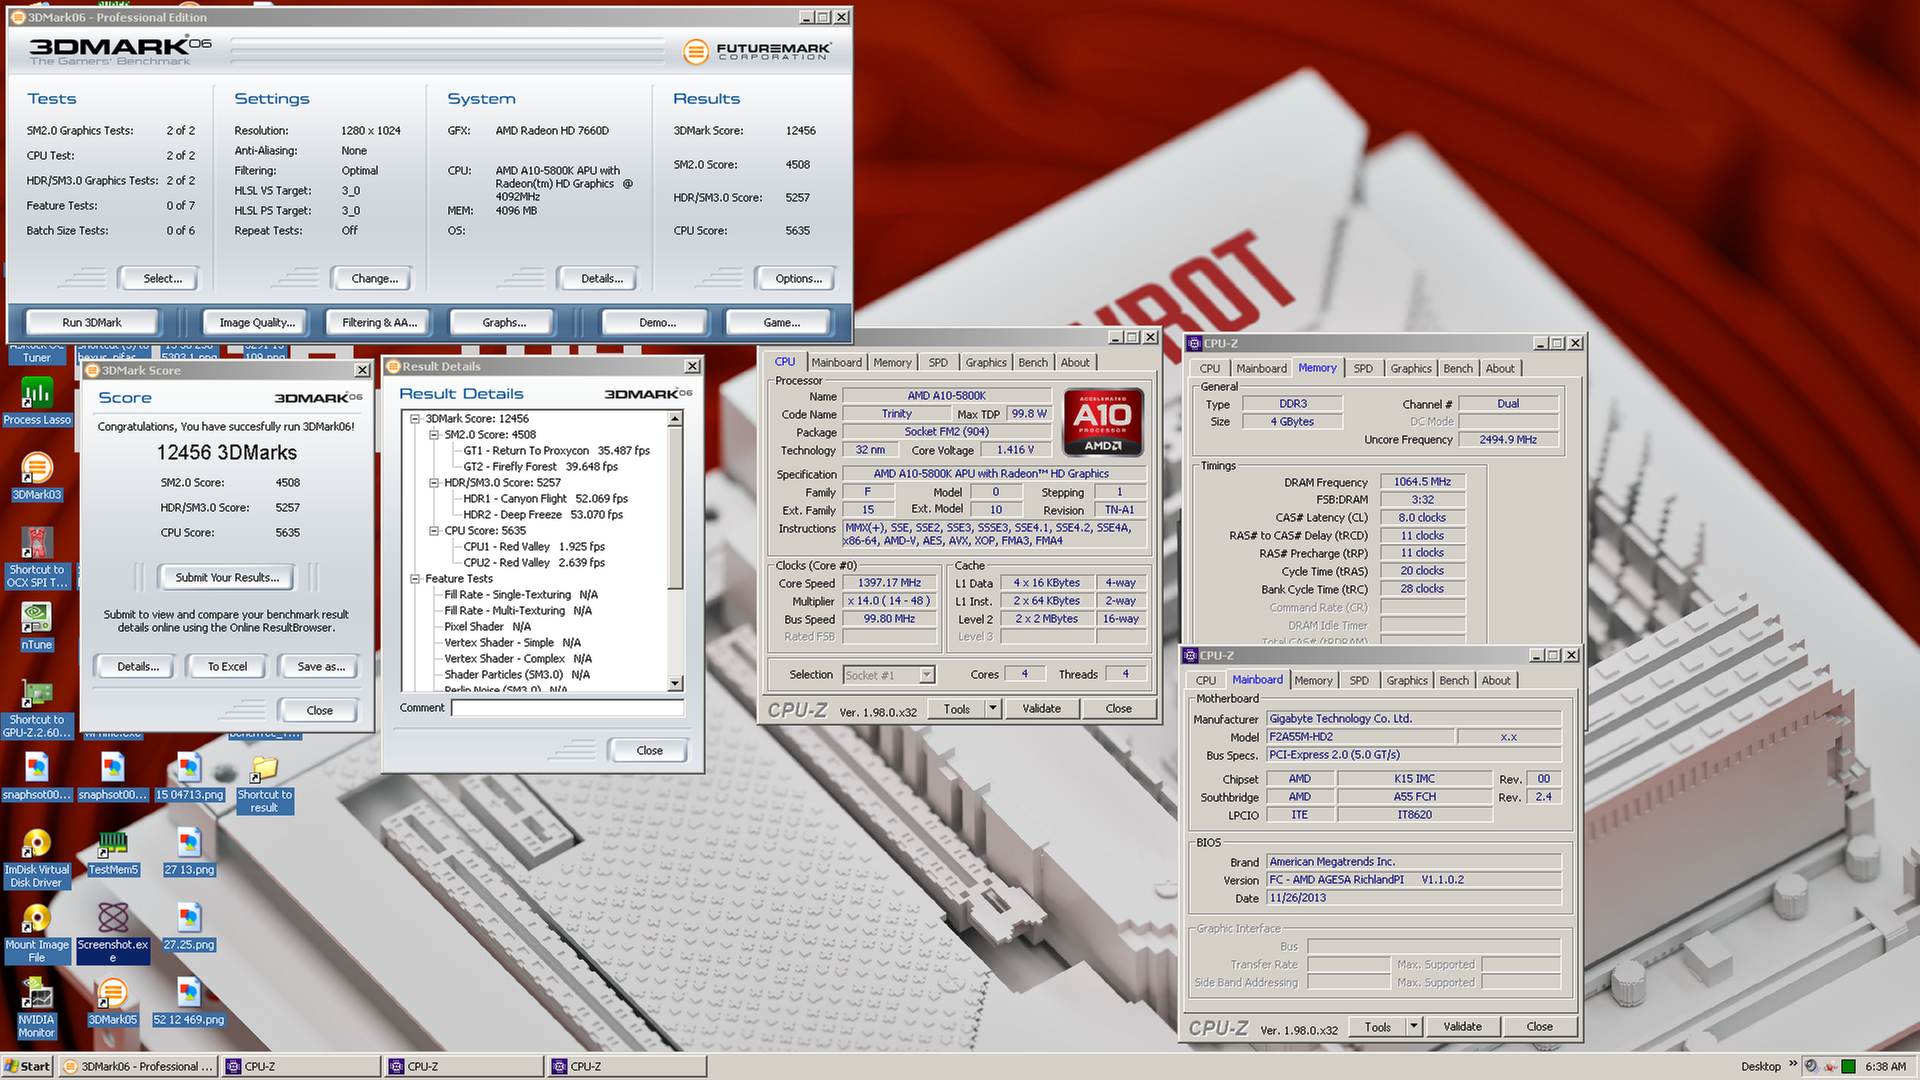This screenshot has height=1080, width=1920.
Task: Click the Futuremark Corporation logo
Action: pos(758,51)
